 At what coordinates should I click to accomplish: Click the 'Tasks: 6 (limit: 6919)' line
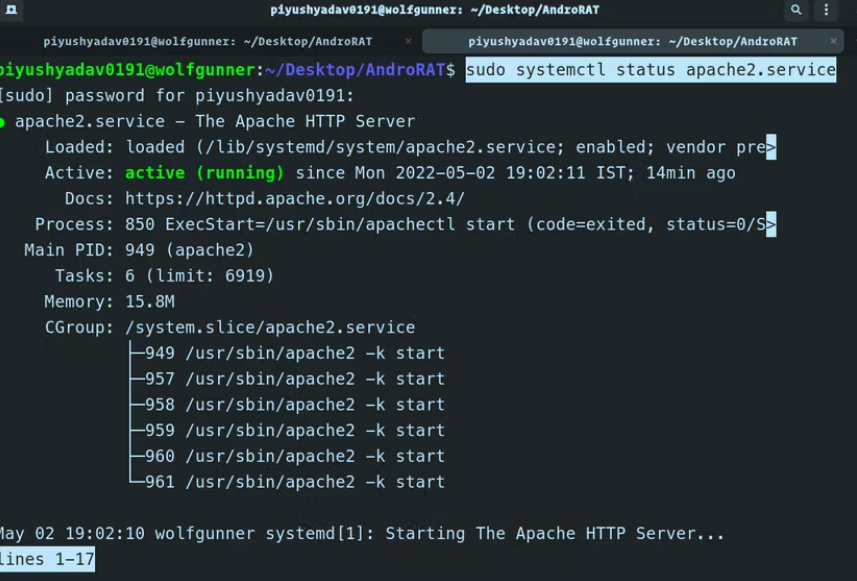[x=164, y=276]
